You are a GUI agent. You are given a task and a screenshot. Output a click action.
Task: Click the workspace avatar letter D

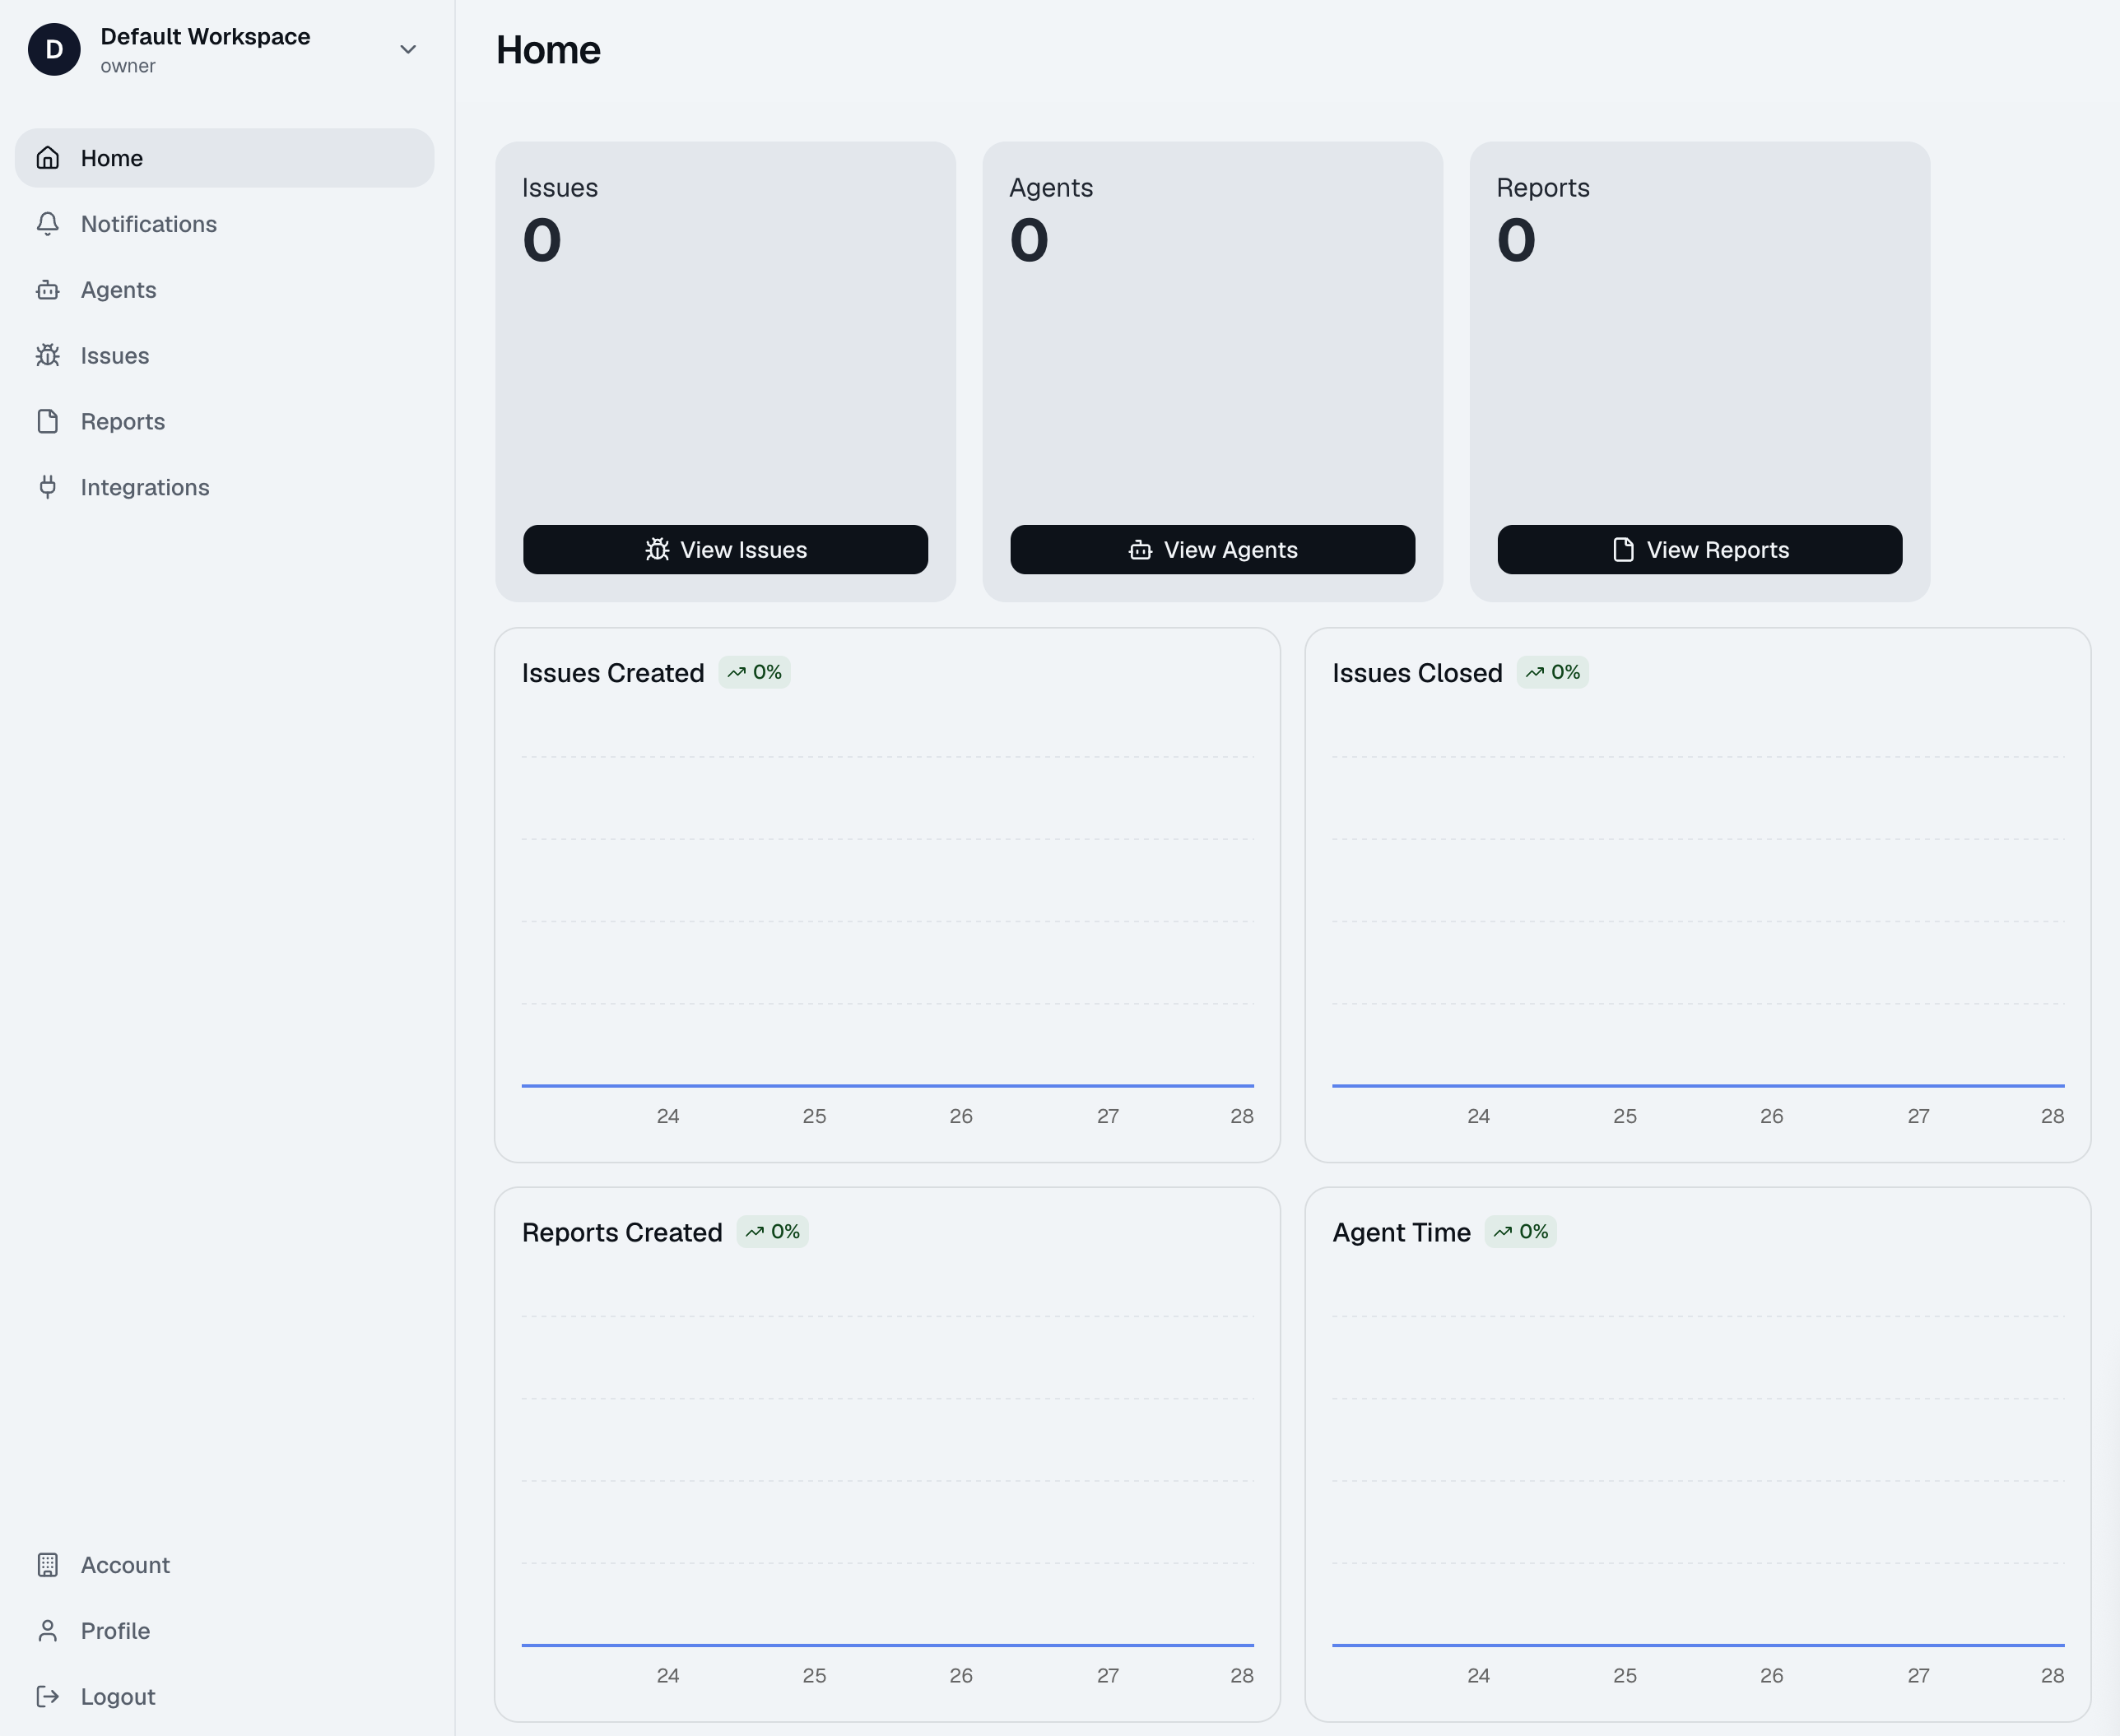point(54,50)
